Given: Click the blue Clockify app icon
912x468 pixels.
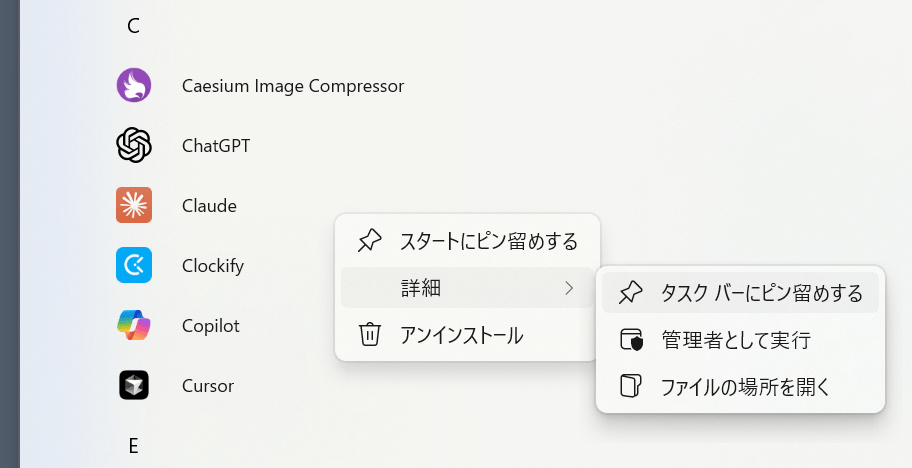Looking at the screenshot, I should click(133, 266).
